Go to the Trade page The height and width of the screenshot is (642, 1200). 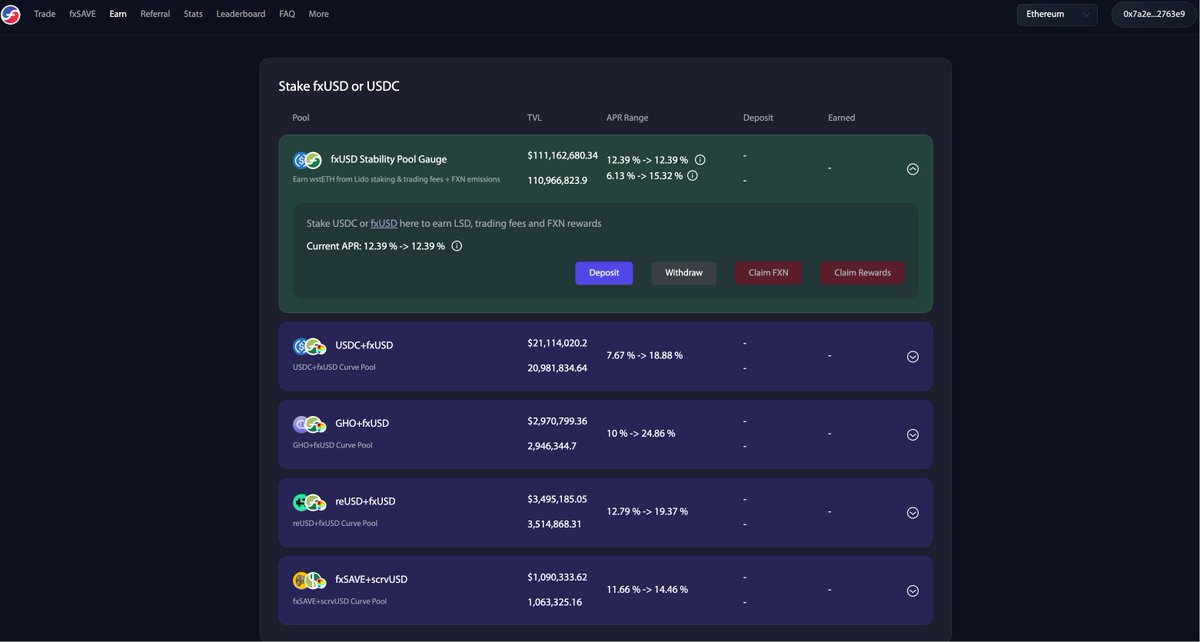(x=45, y=14)
